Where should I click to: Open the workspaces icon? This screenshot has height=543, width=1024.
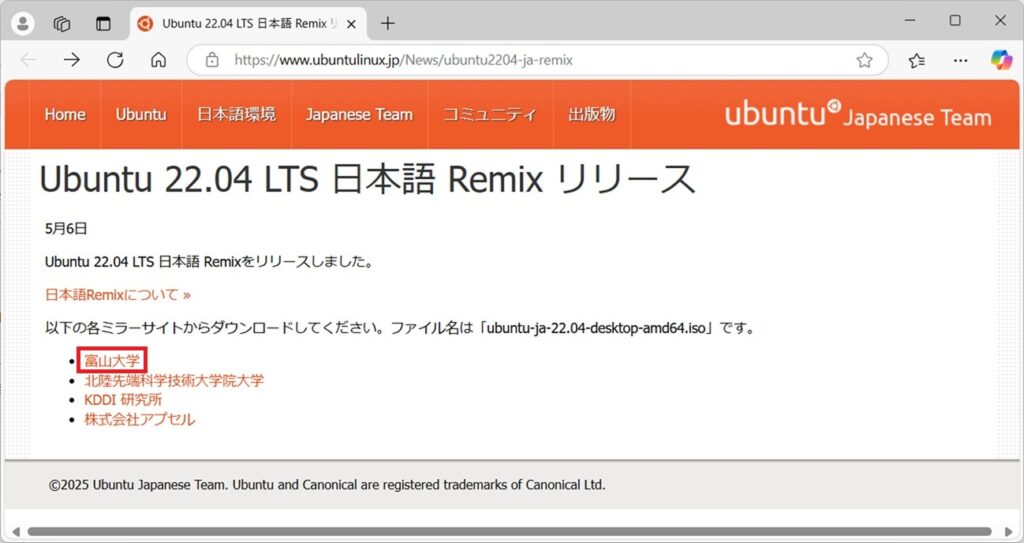point(62,24)
